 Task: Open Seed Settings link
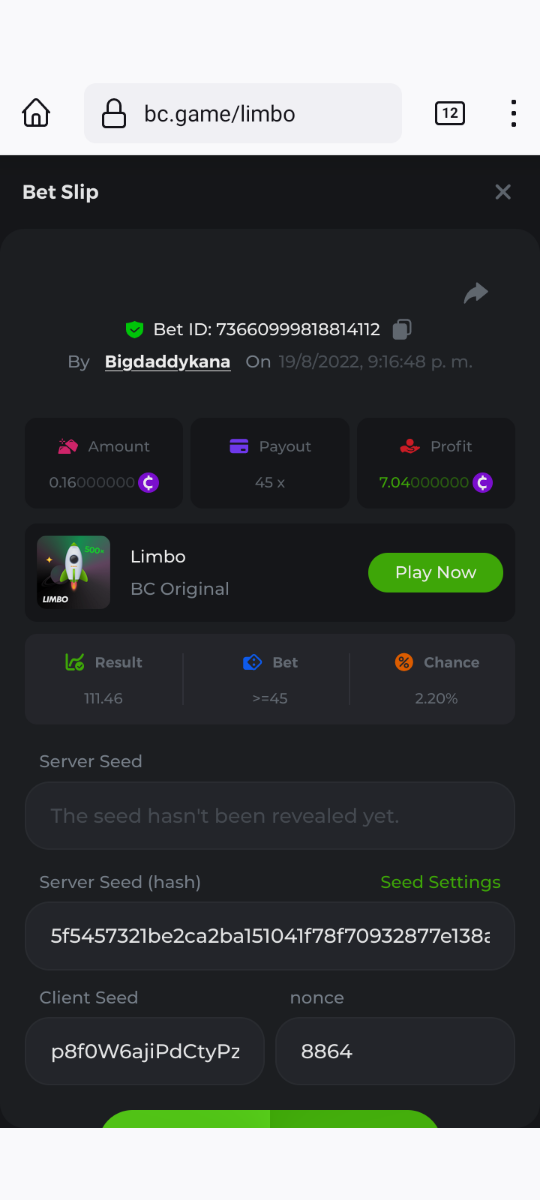(441, 882)
